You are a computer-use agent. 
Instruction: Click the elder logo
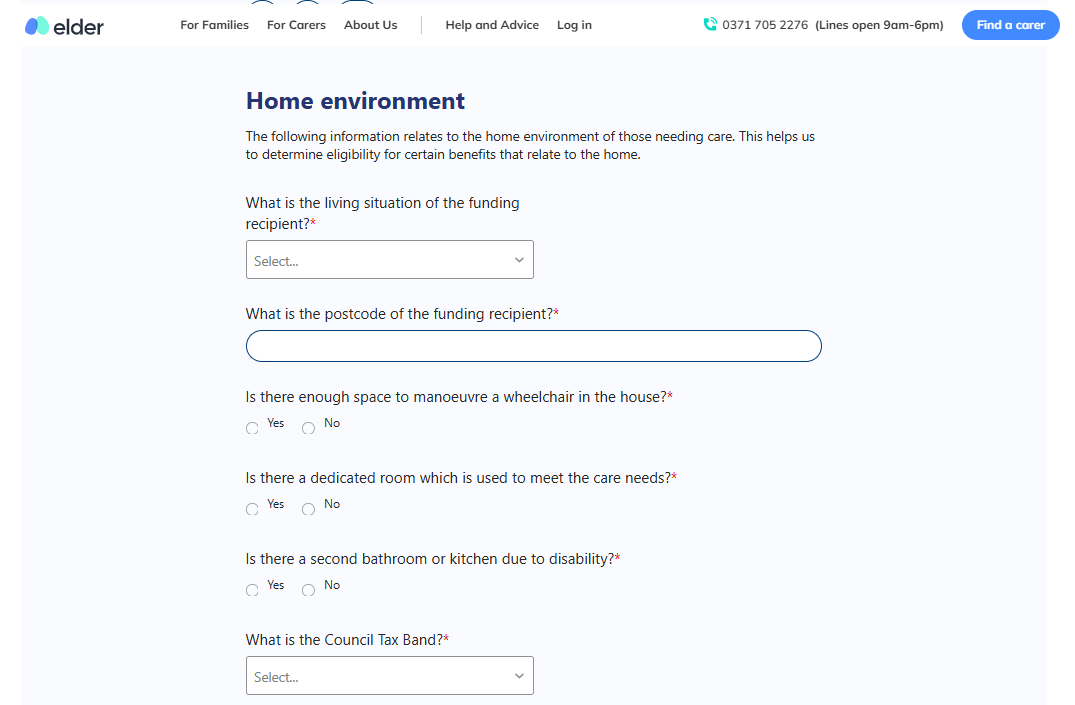[x=65, y=26]
